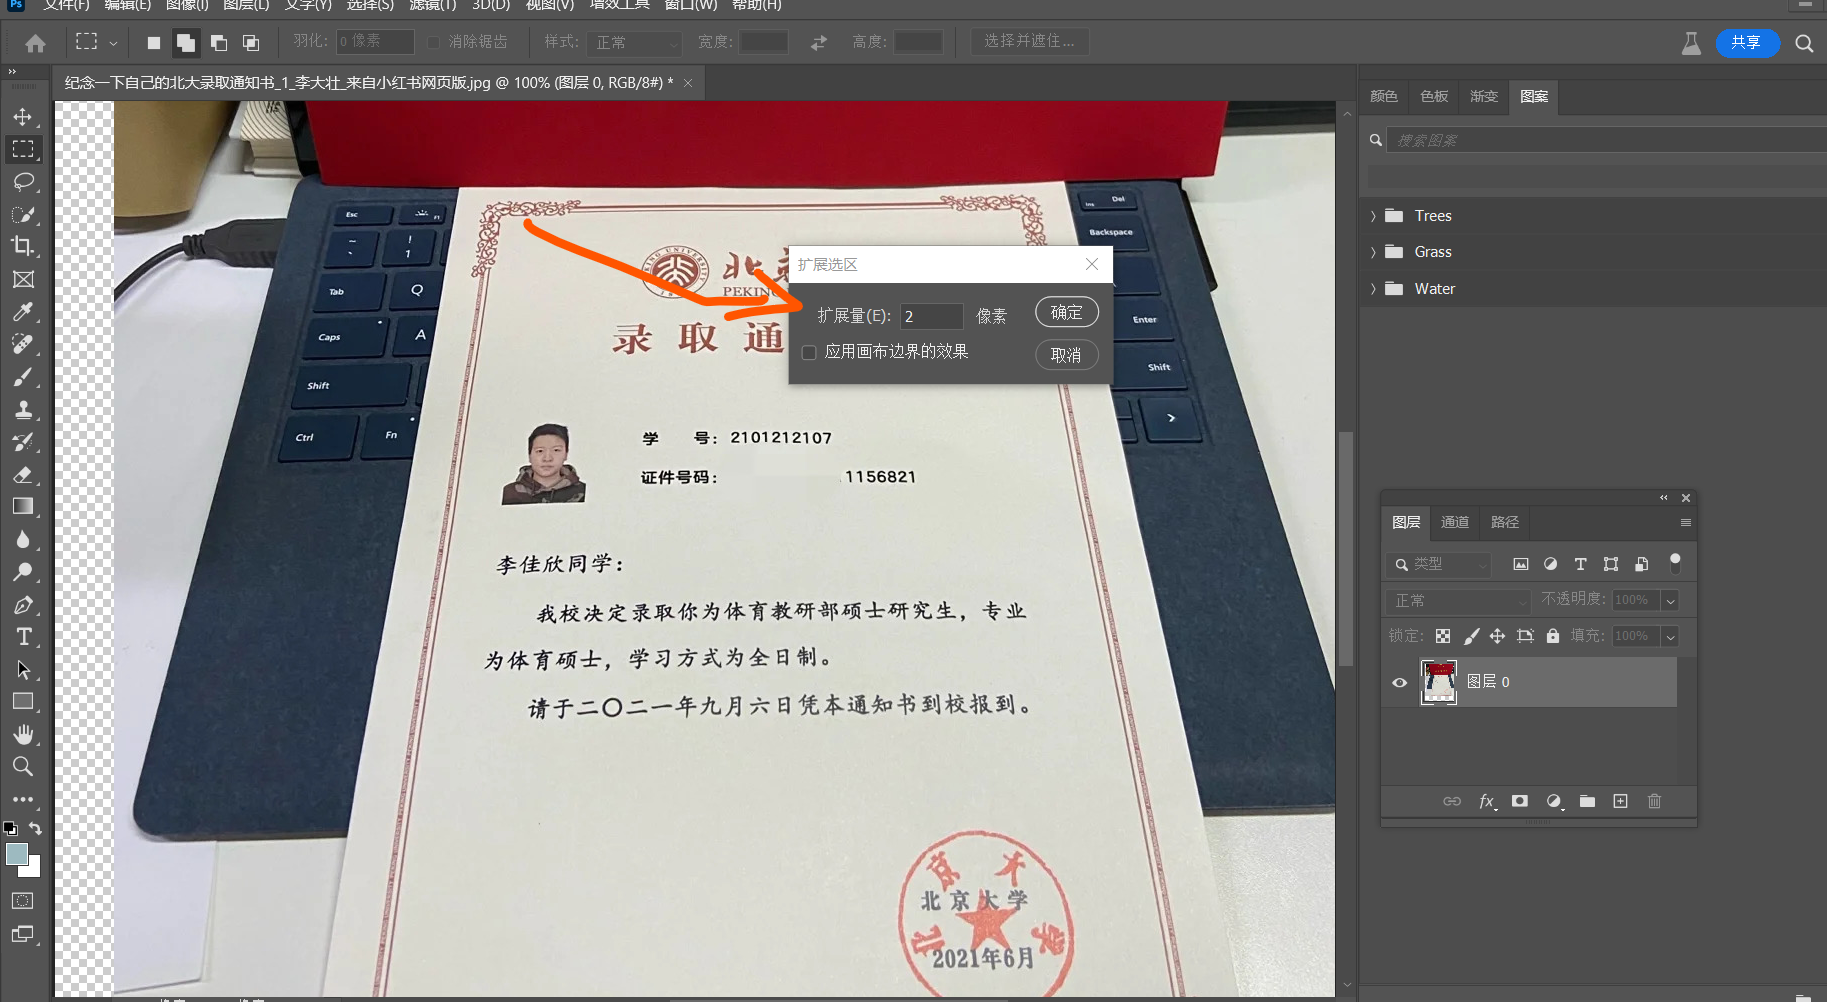Switch to the 颜色 (Color) tab
Viewport: 1827px width, 1002px height.
pos(1384,96)
